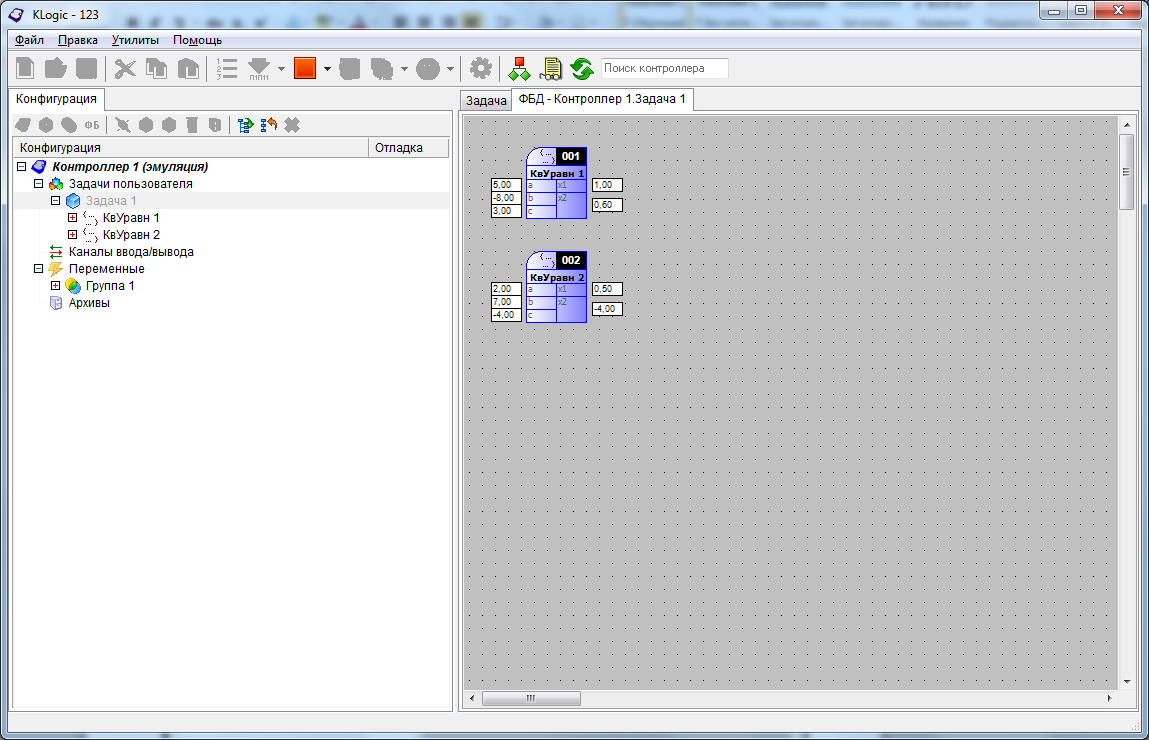The height and width of the screenshot is (740, 1149).
Task: Click the Поиск контроллера search field
Action: point(664,68)
